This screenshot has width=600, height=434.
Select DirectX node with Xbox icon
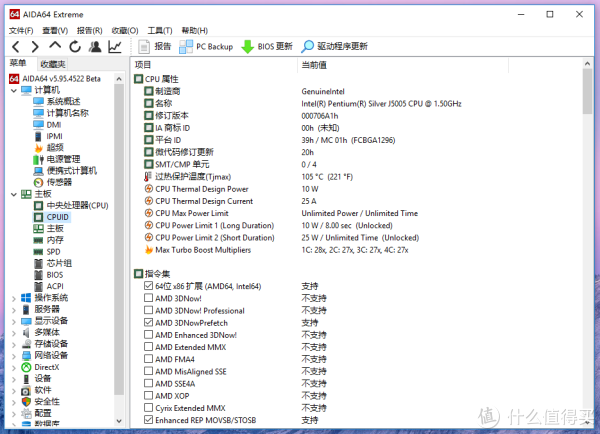tap(40, 367)
